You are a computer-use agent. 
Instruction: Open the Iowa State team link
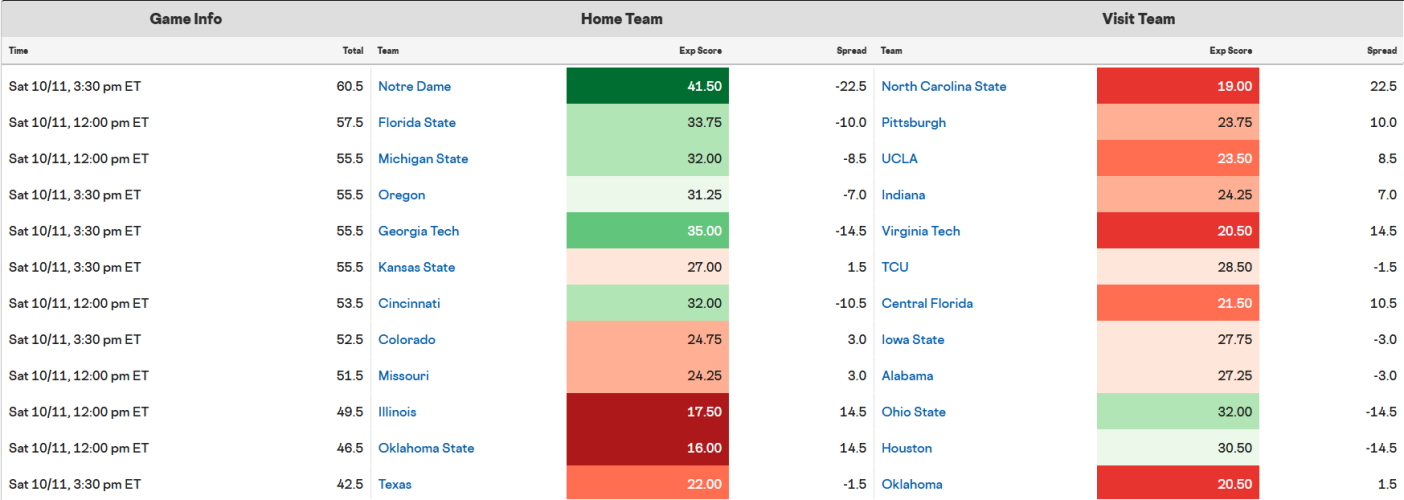[913, 340]
